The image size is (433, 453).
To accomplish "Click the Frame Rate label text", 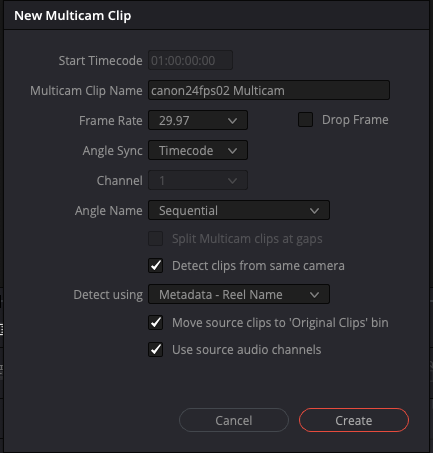I will (x=110, y=121).
